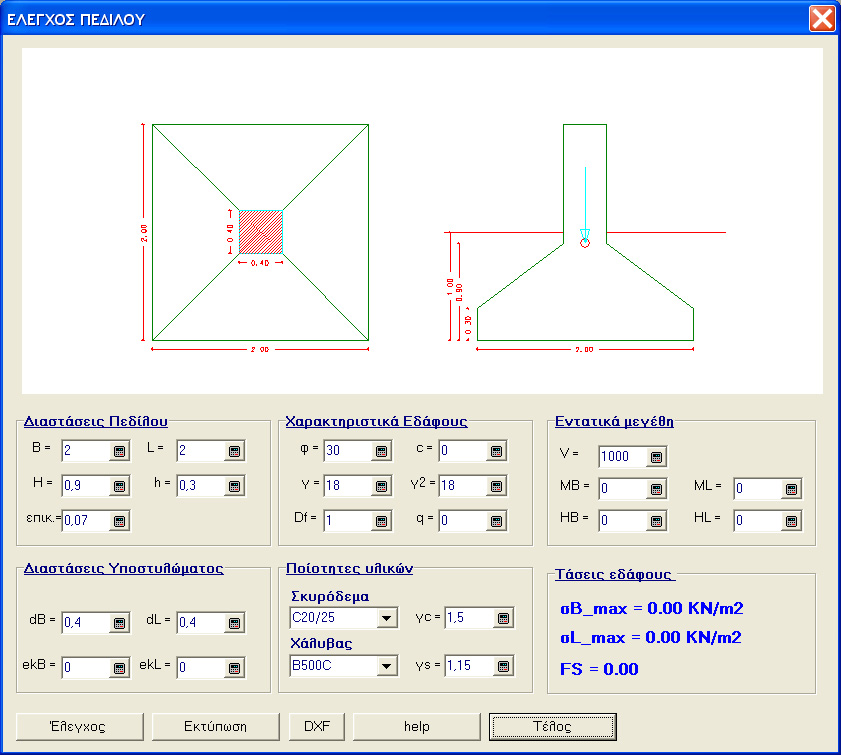Open calculator beside dL column dimension
The image size is (841, 755).
click(234, 623)
